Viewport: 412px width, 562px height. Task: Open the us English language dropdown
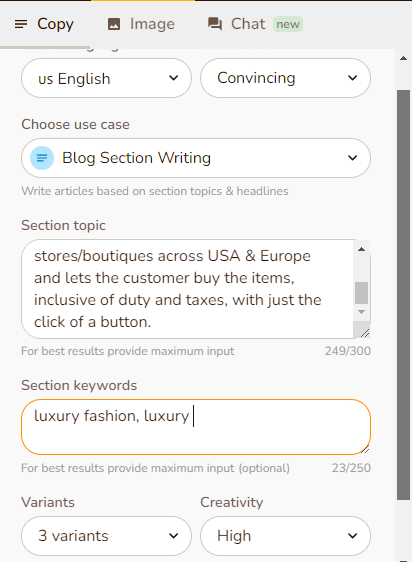point(106,78)
